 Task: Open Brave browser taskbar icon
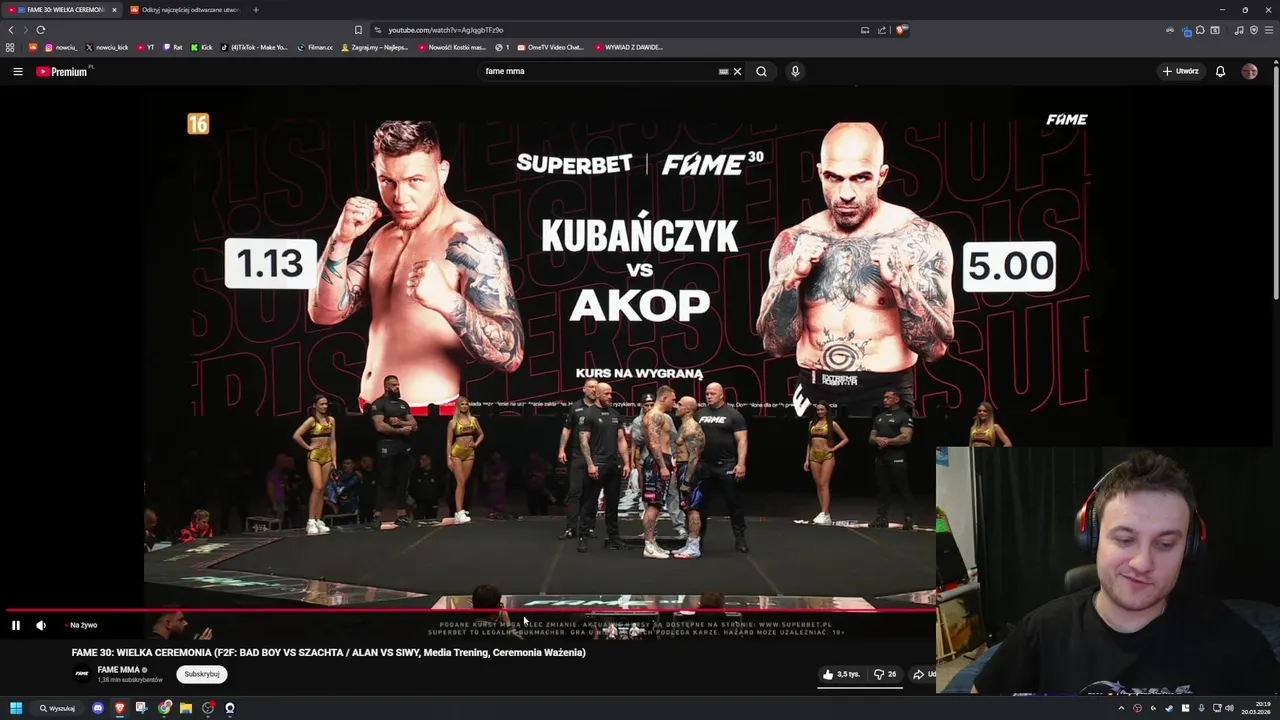coord(120,708)
